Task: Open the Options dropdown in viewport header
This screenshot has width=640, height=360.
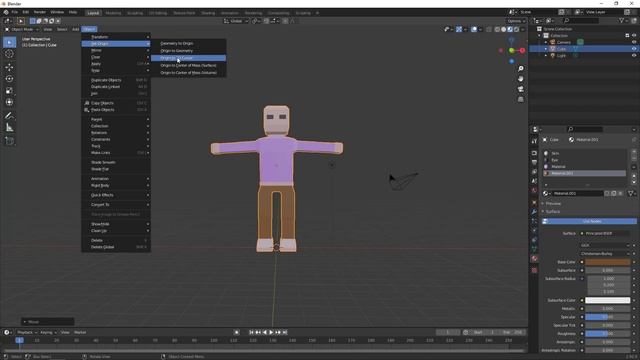Action: pos(516,21)
